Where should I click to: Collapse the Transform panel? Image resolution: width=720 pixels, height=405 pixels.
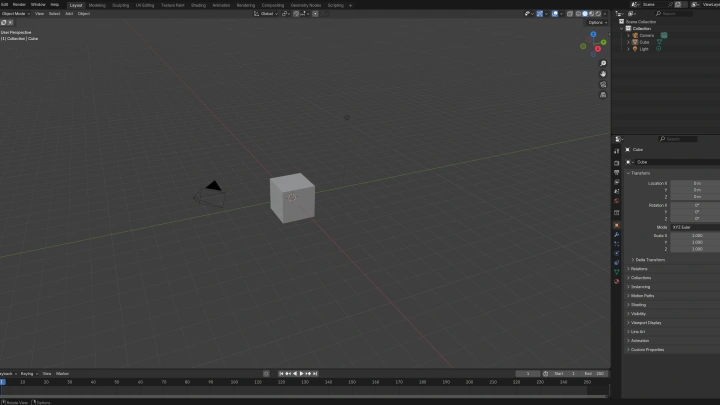pyautogui.click(x=638, y=173)
